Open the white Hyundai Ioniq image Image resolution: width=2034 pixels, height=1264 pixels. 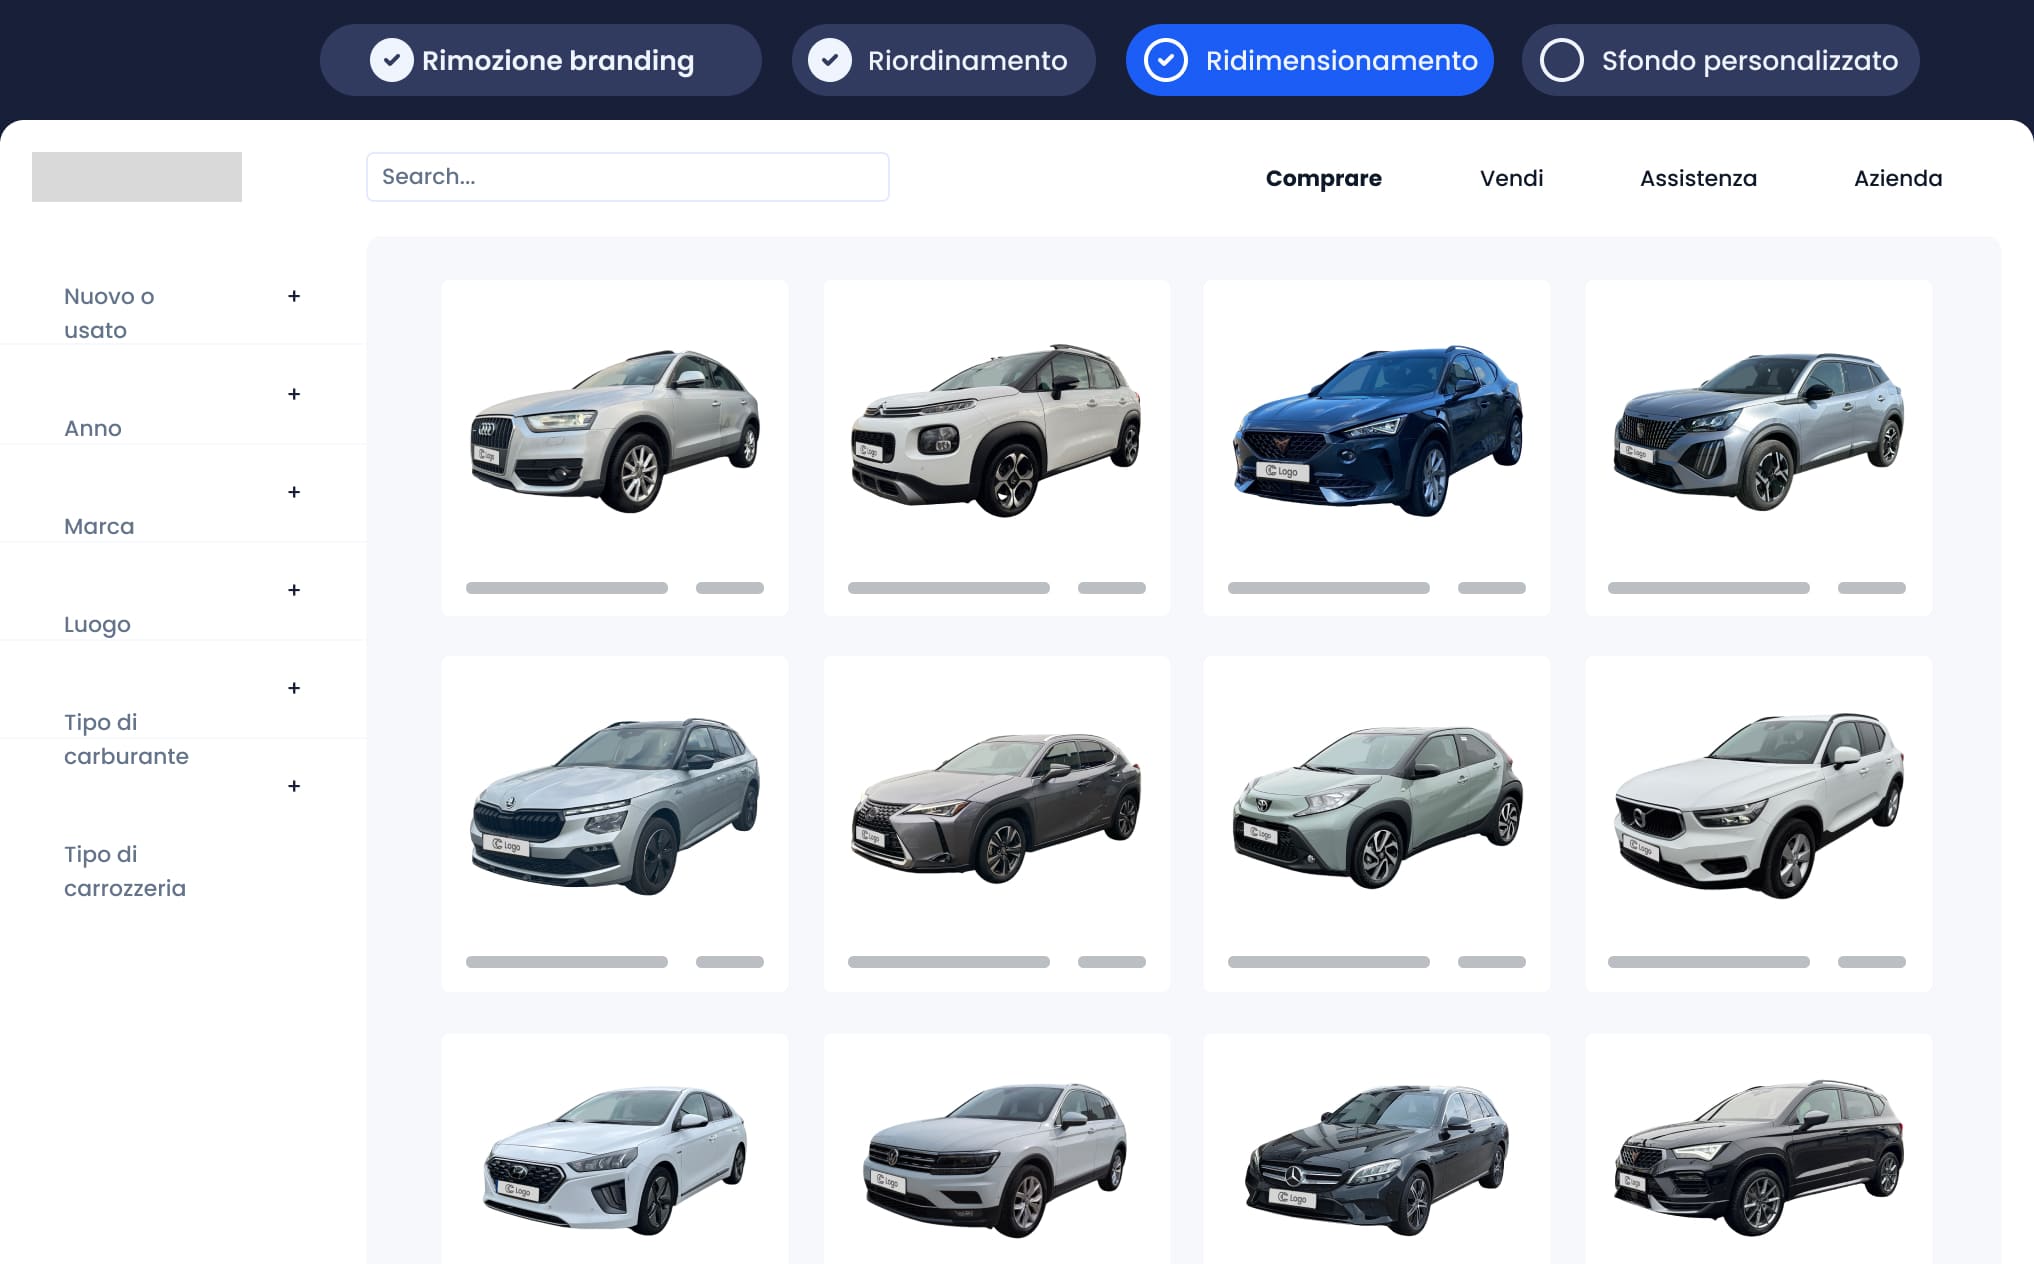click(x=615, y=1160)
